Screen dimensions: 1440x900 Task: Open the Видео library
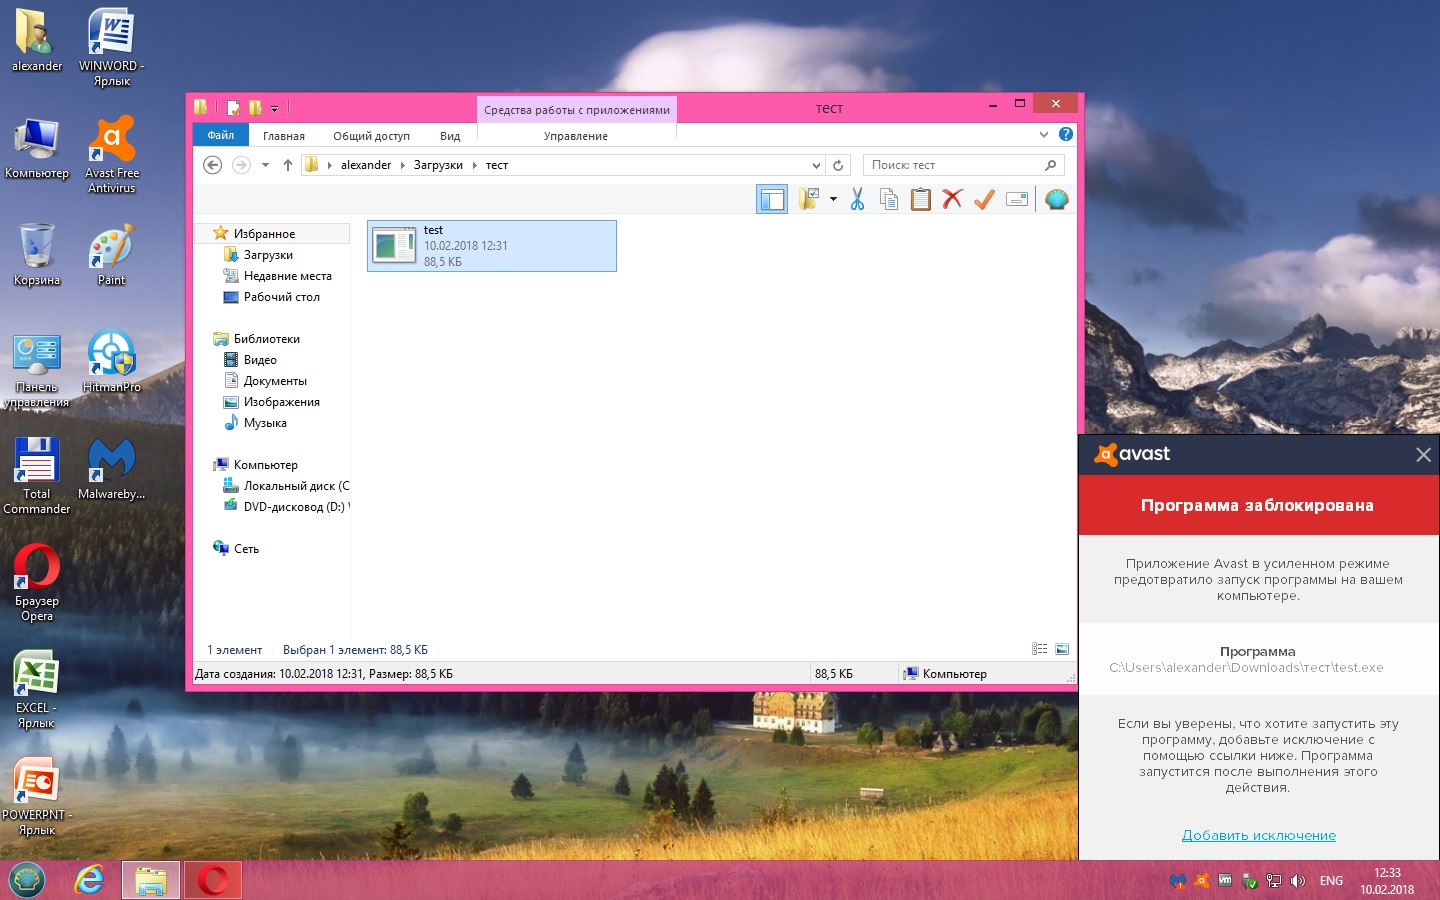(x=260, y=360)
